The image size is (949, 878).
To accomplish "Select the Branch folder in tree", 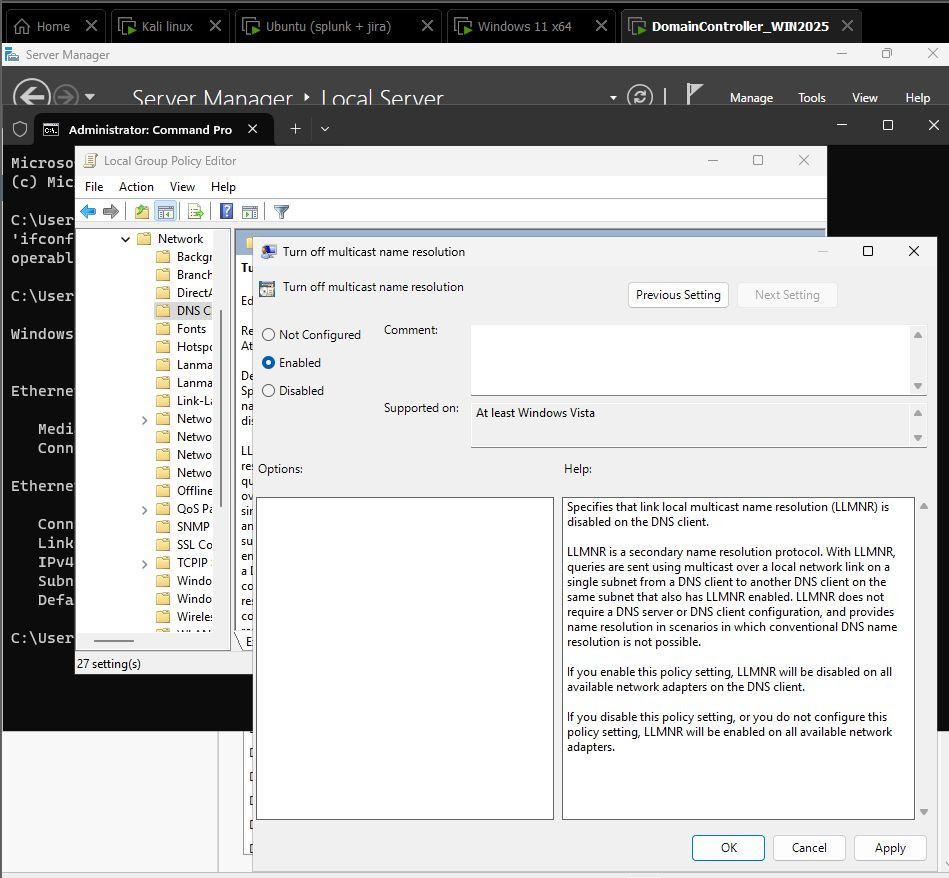I will (184, 275).
